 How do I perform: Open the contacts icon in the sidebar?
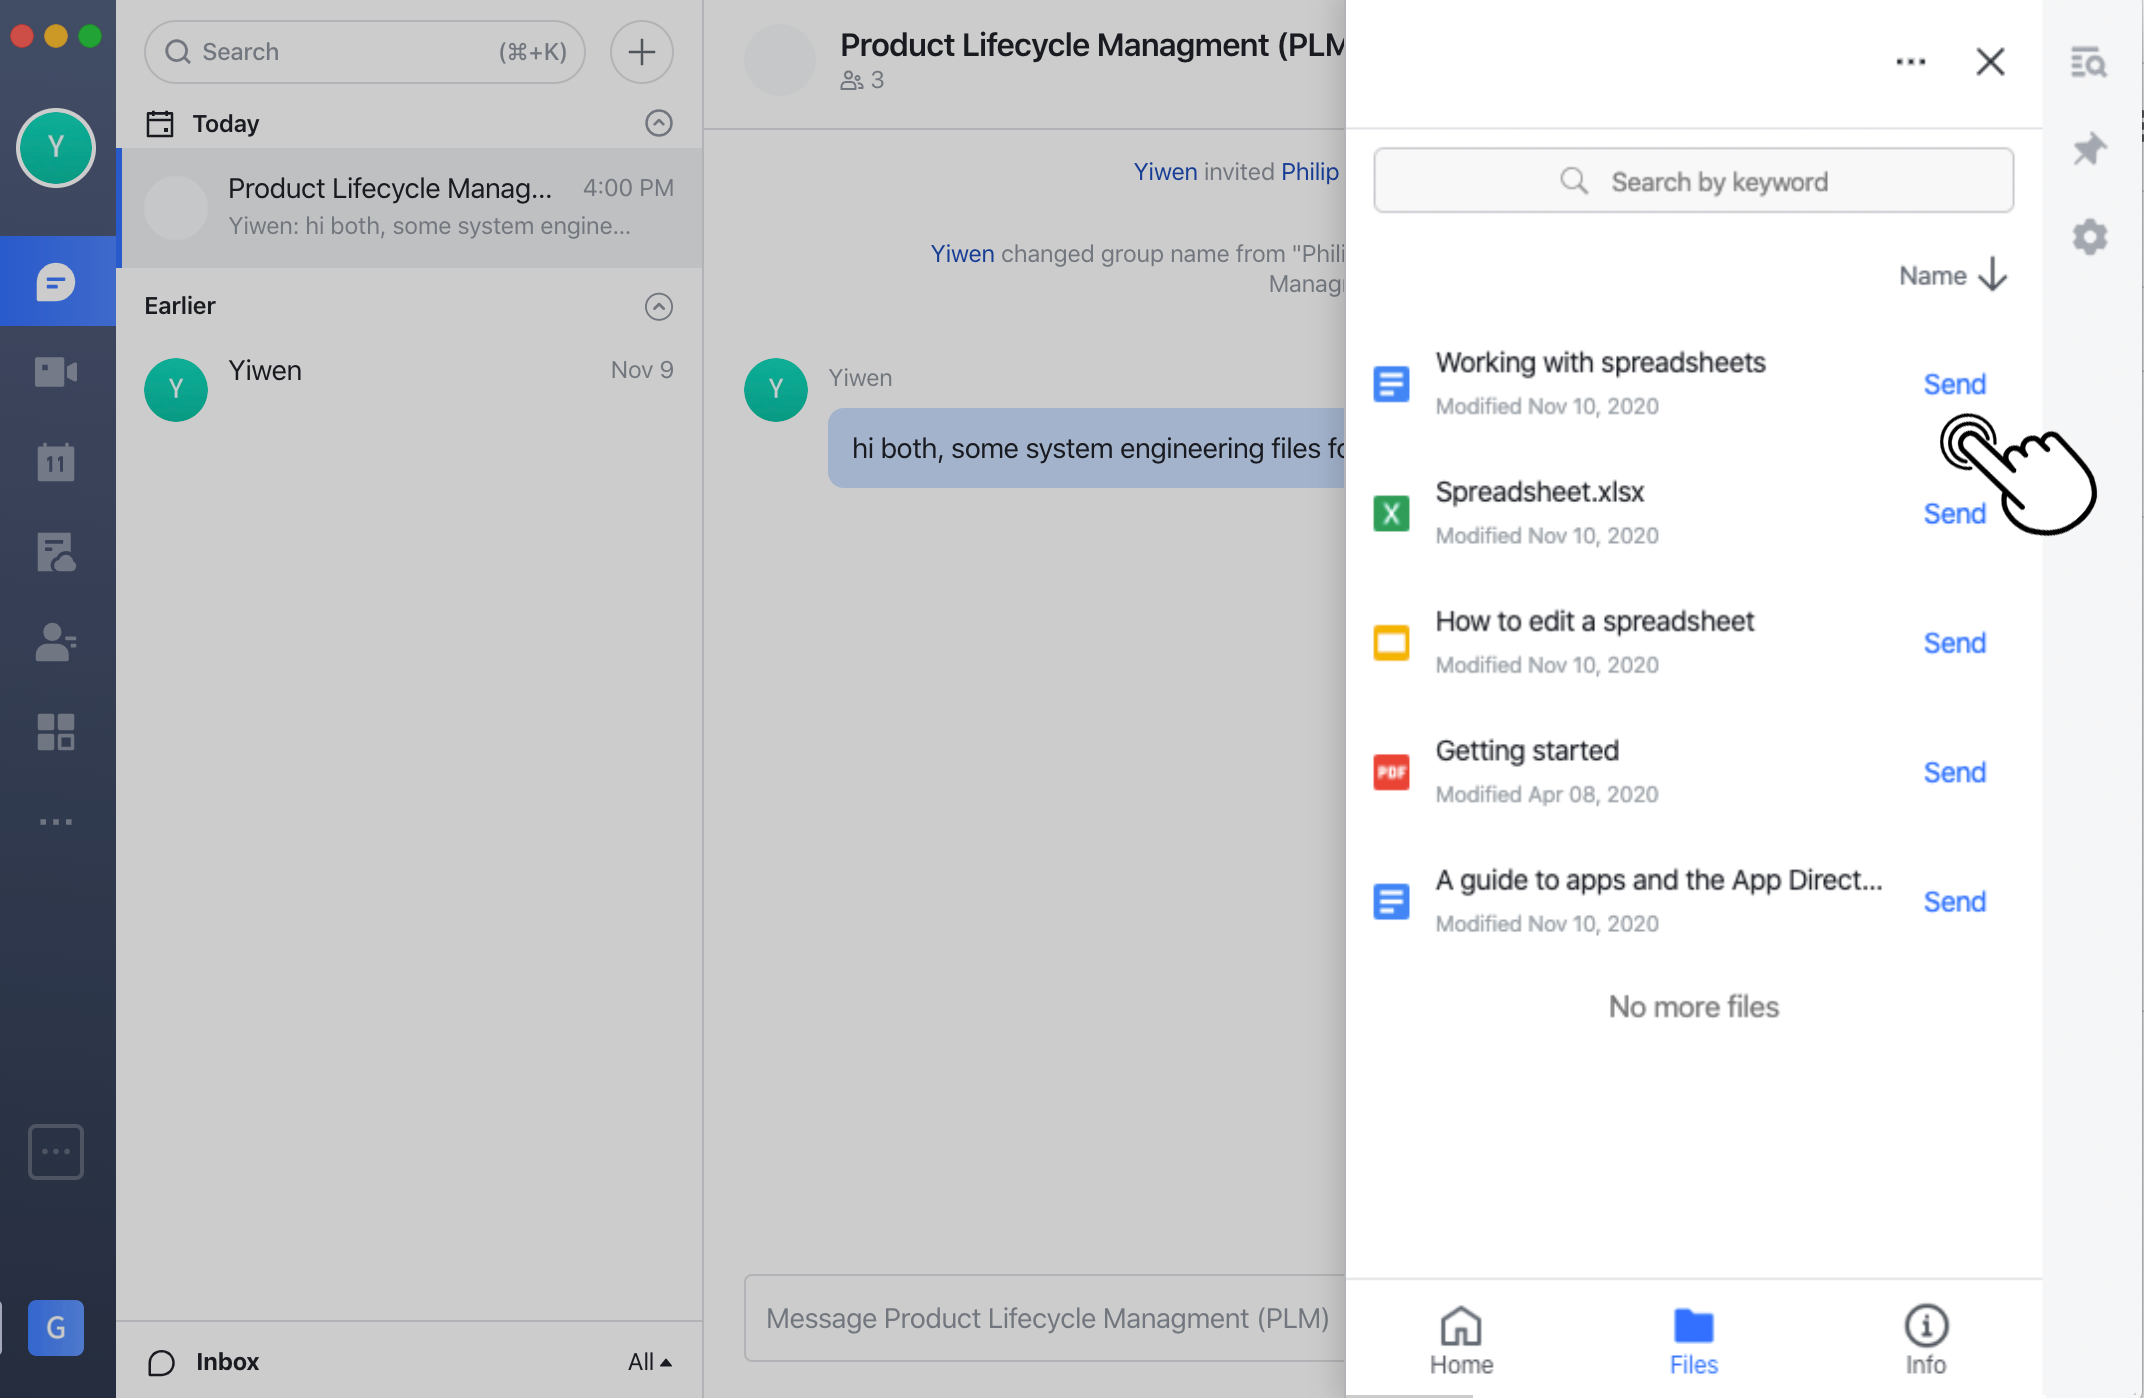56,641
